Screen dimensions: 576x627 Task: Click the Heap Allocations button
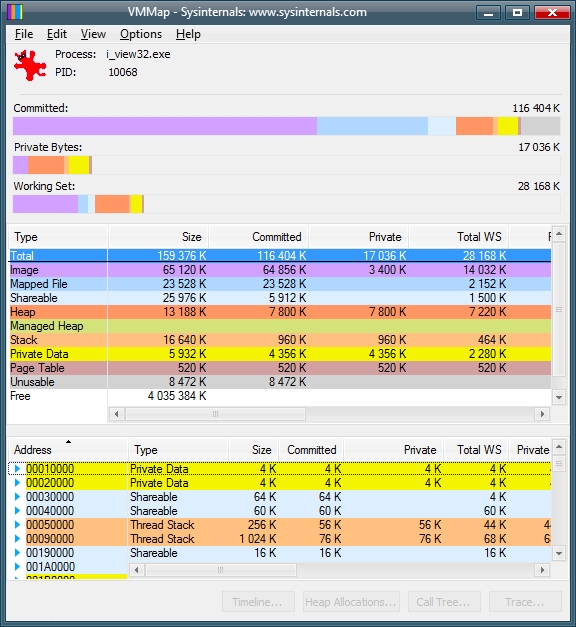(x=351, y=602)
